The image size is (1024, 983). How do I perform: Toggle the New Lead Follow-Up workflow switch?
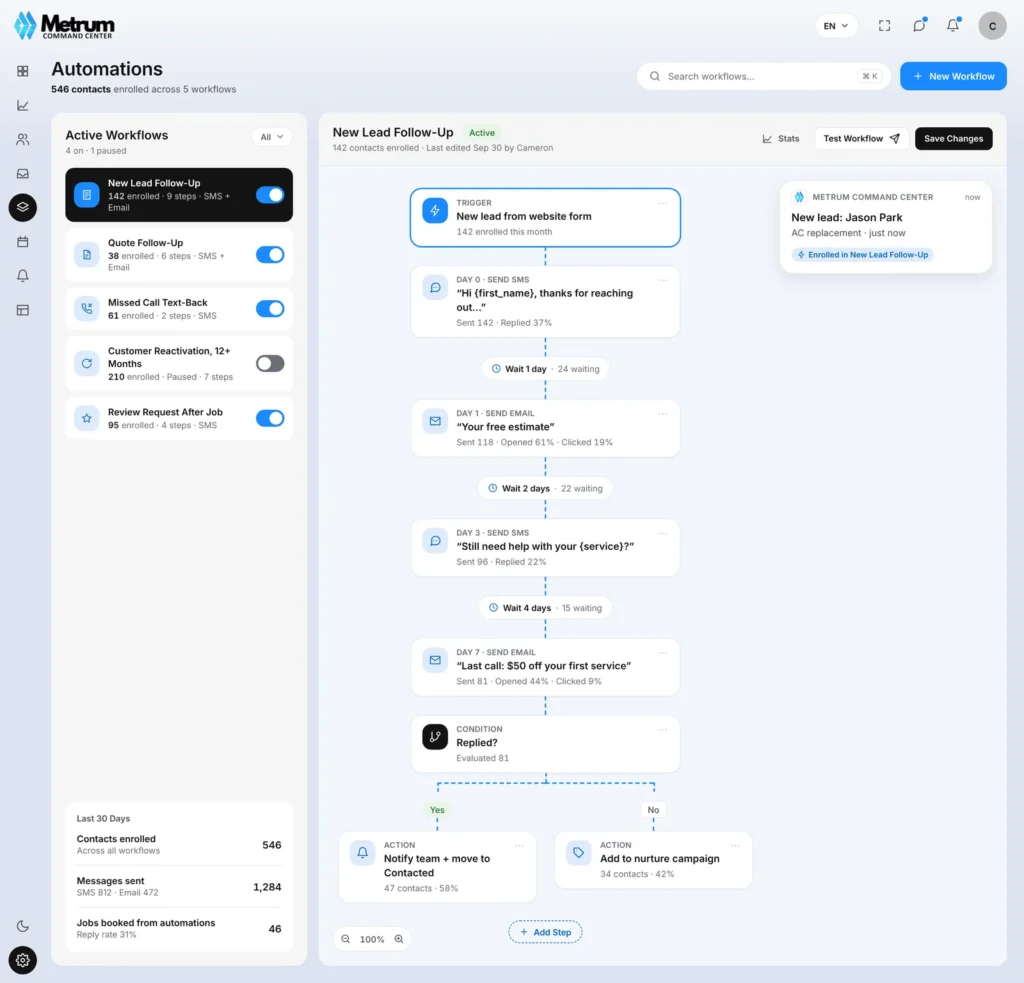[x=270, y=195]
